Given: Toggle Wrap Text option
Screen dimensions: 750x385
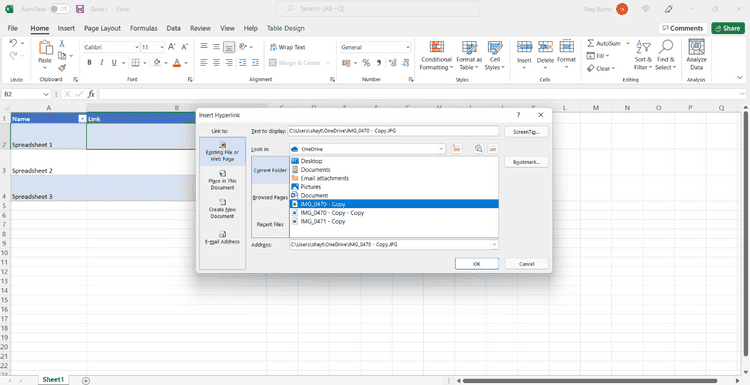Looking at the screenshot, I should pos(288,47).
